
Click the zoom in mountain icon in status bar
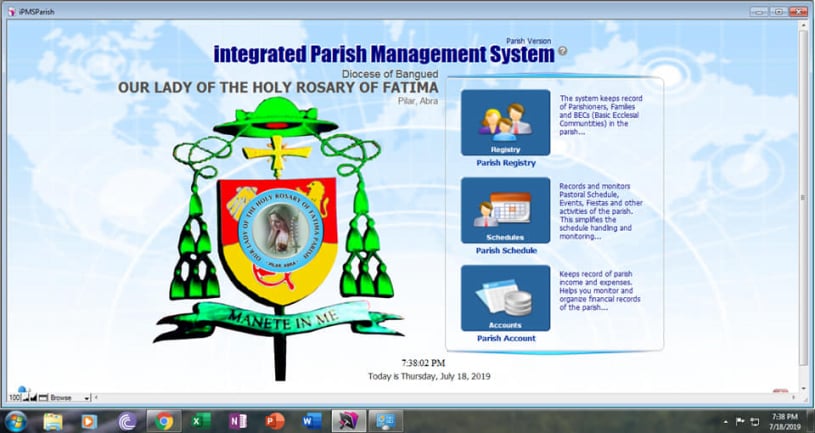[x=34, y=398]
